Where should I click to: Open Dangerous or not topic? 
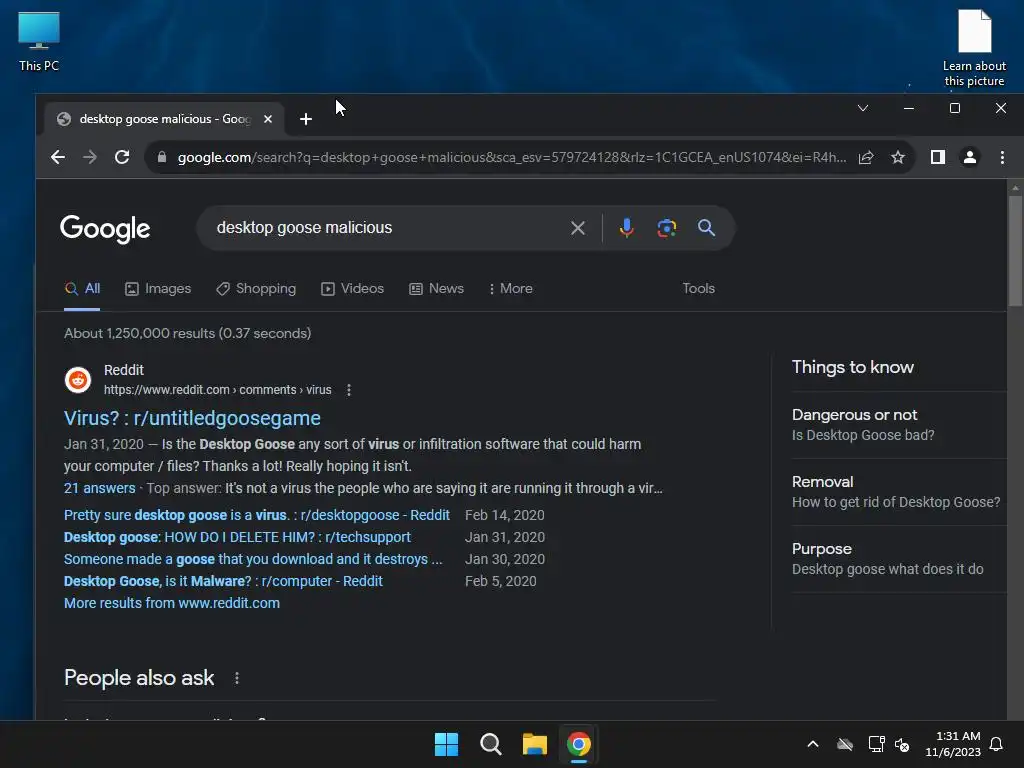pyautogui.click(x=899, y=424)
